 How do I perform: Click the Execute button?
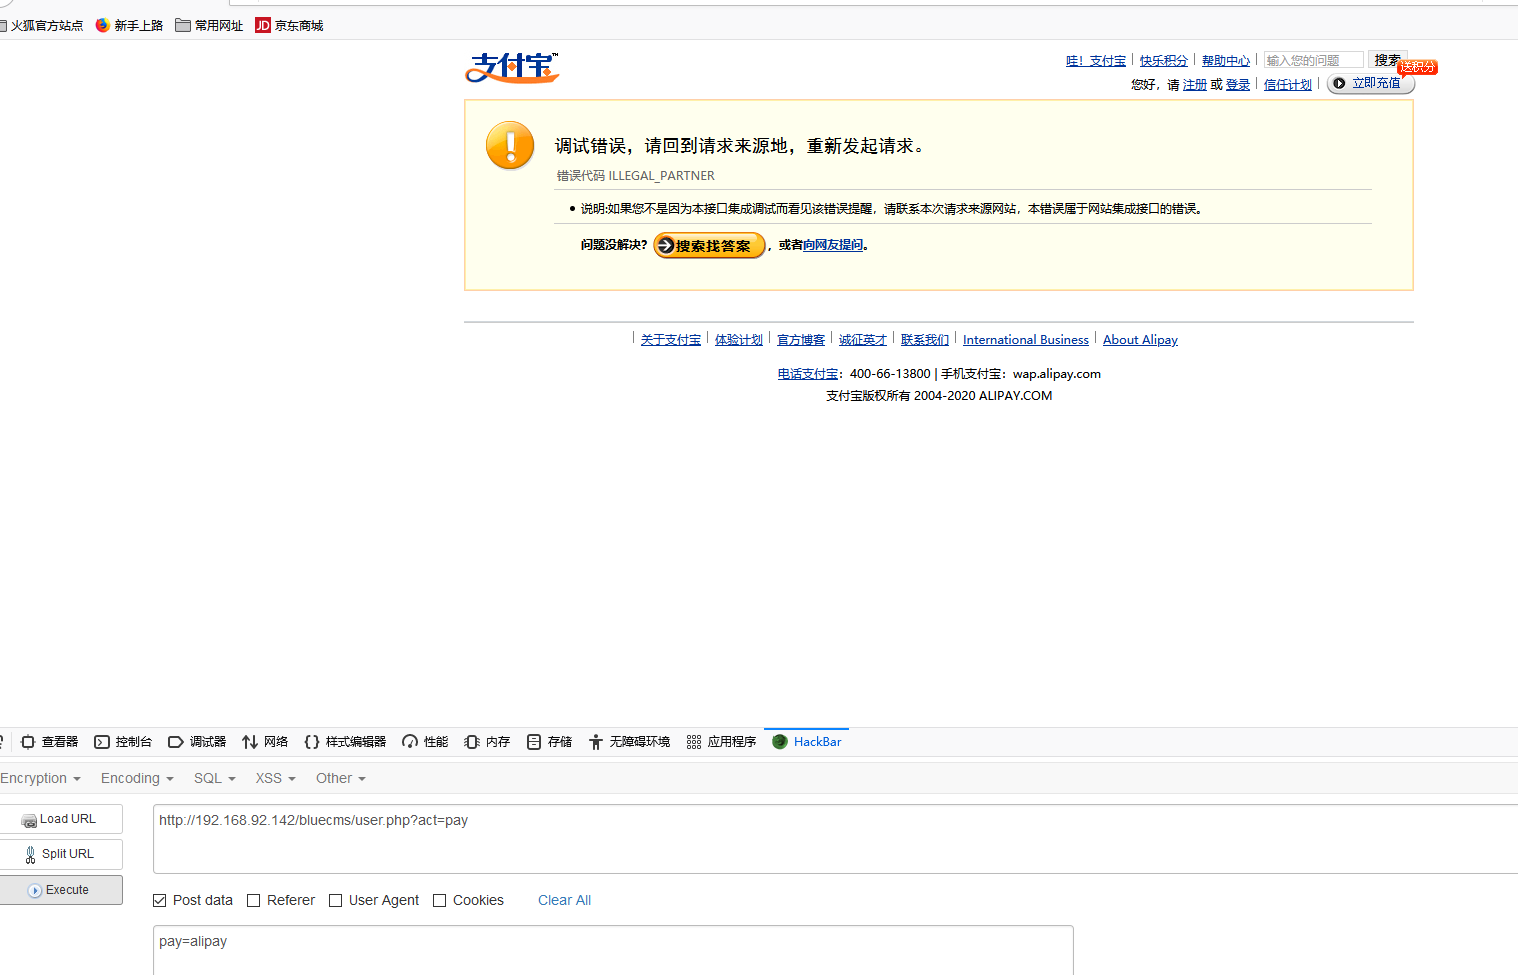pyautogui.click(x=60, y=890)
